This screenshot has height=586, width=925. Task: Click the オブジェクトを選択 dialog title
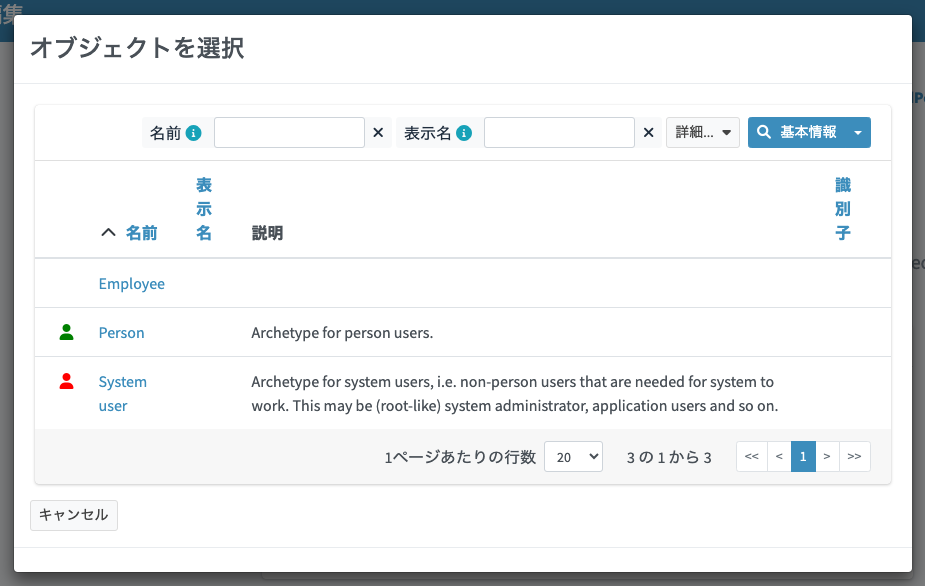(137, 48)
